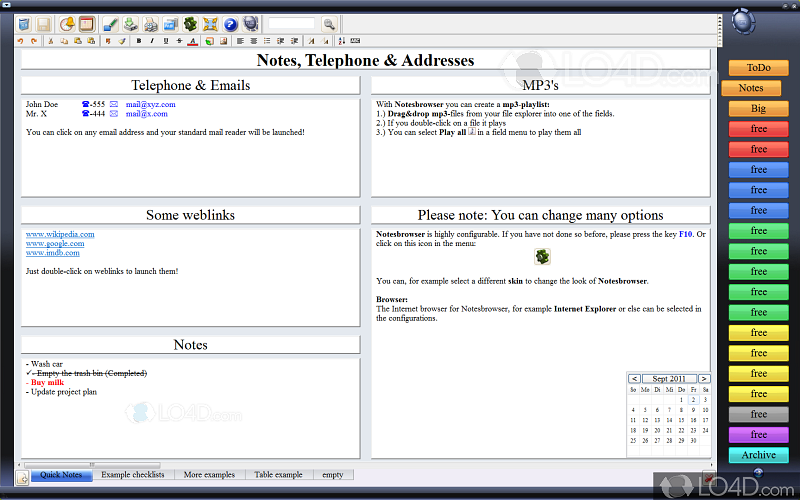Click the gear icon inside the options note
The image size is (800, 500).
coord(542,257)
